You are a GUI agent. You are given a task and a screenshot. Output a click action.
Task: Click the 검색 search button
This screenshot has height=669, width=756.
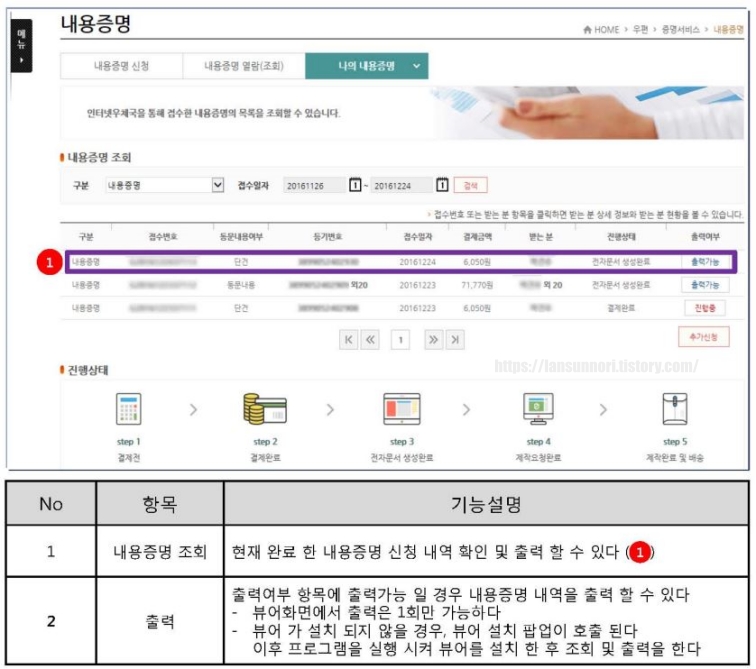coord(470,185)
